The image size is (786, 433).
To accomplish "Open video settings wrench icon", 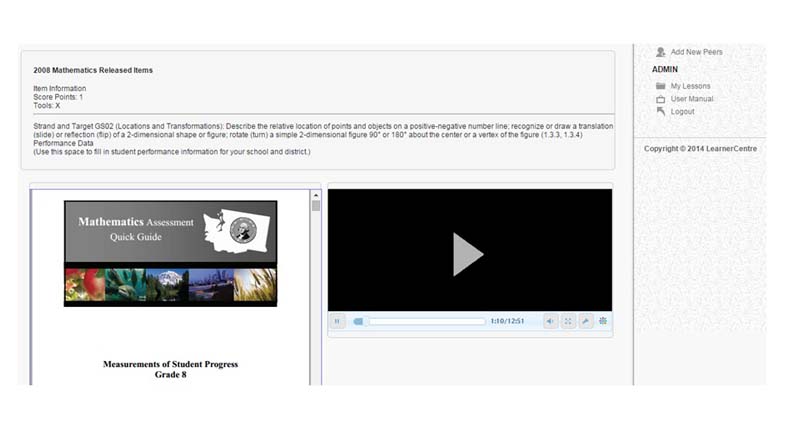I will coord(585,322).
